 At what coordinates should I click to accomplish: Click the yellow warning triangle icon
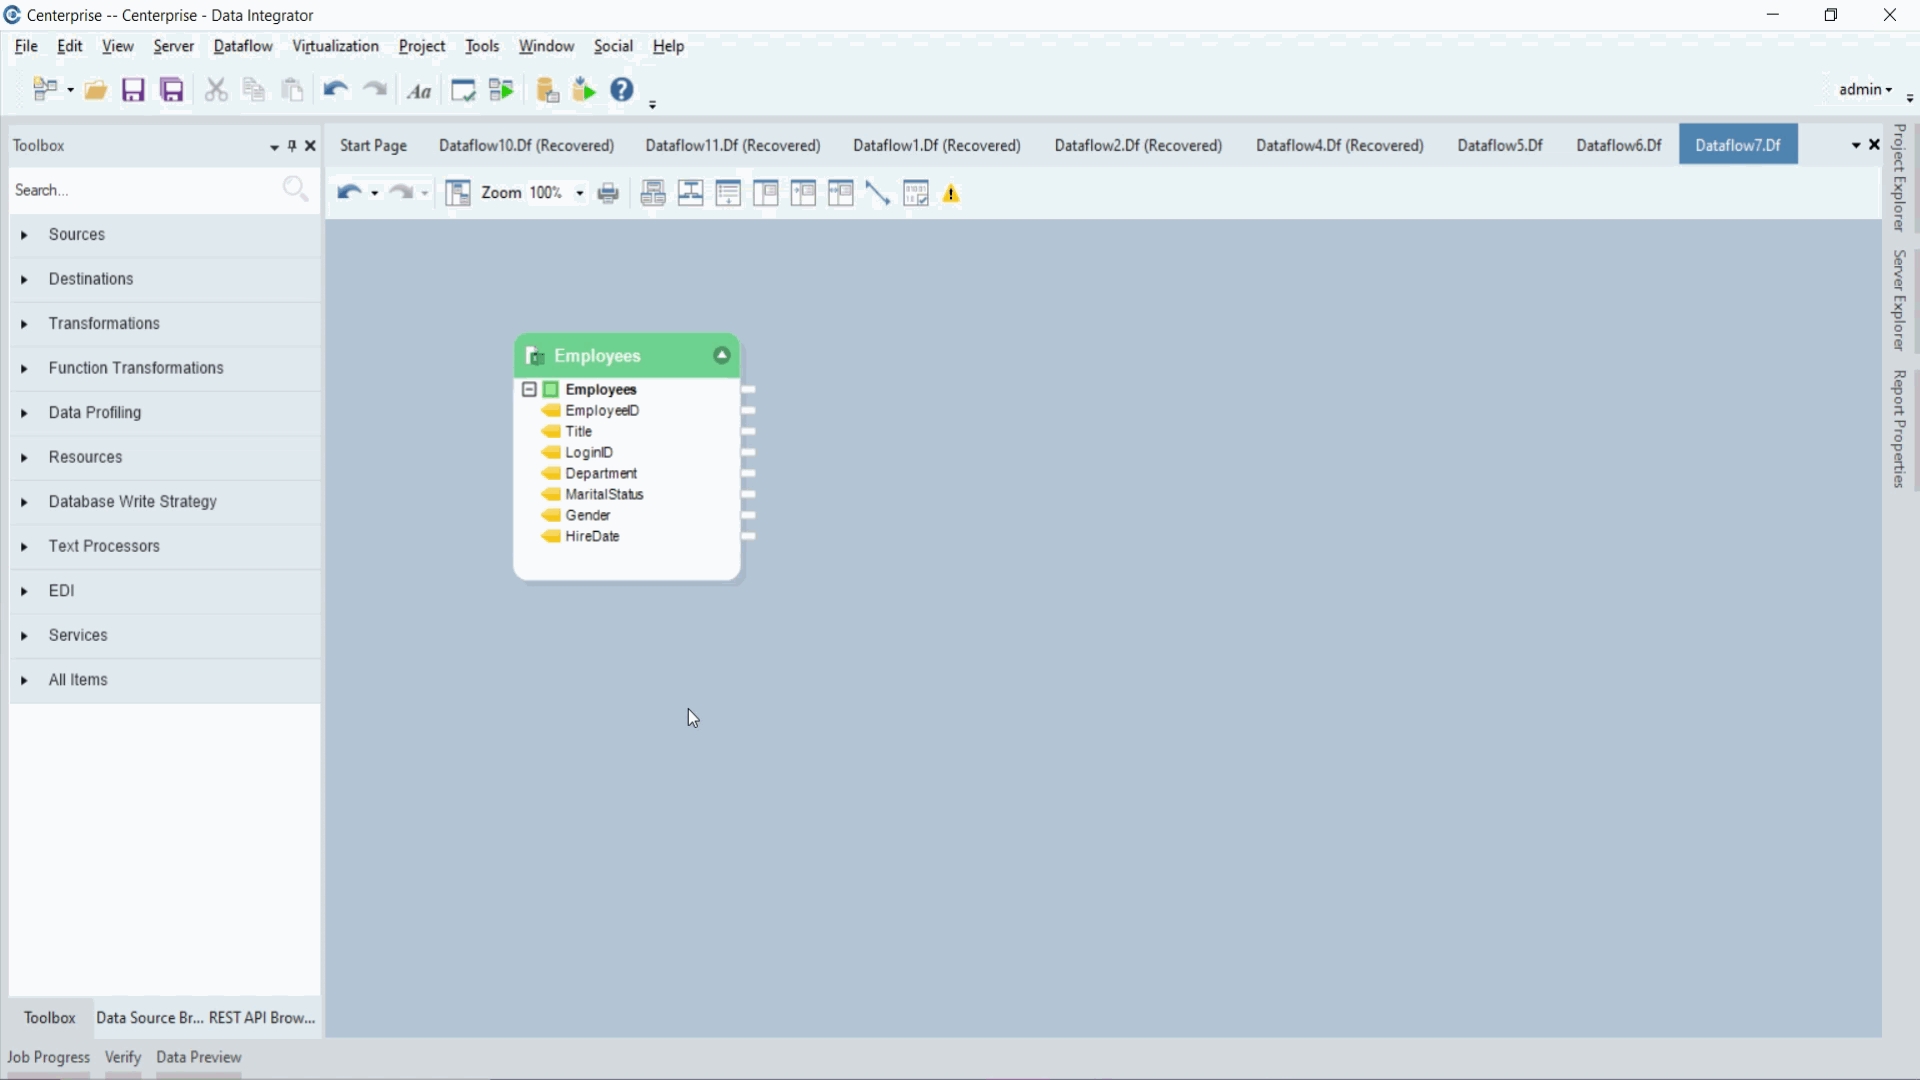(952, 194)
